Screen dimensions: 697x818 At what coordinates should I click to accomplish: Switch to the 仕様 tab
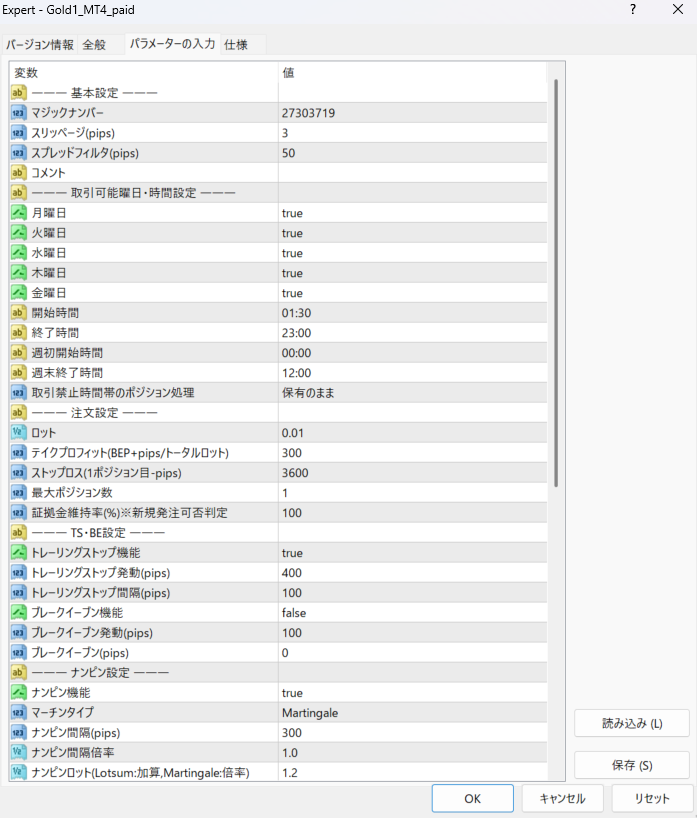pos(237,45)
